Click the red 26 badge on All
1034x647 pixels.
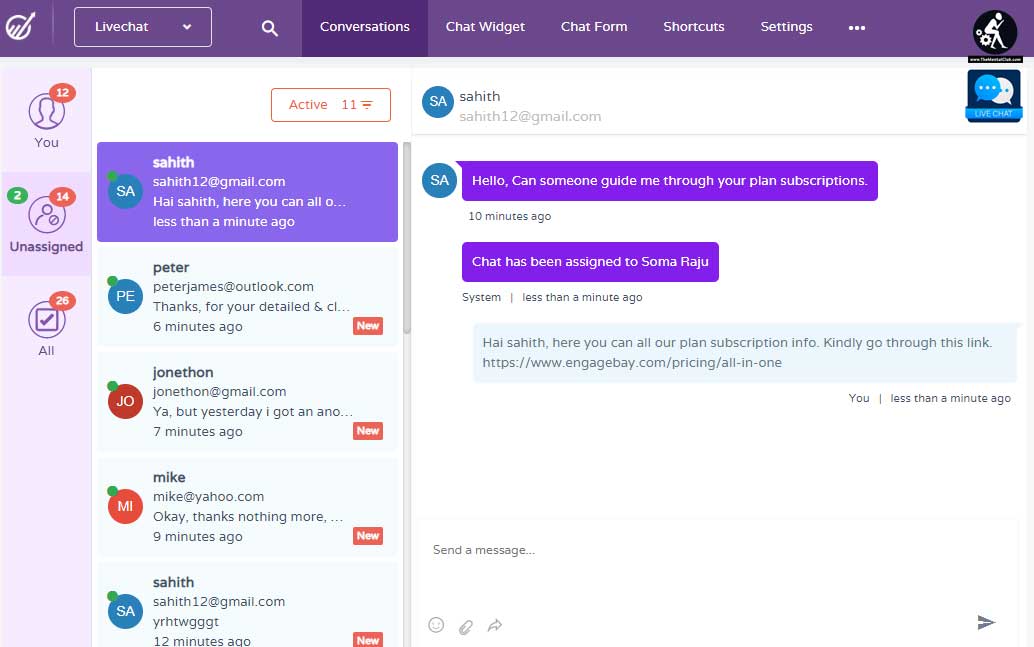click(63, 301)
